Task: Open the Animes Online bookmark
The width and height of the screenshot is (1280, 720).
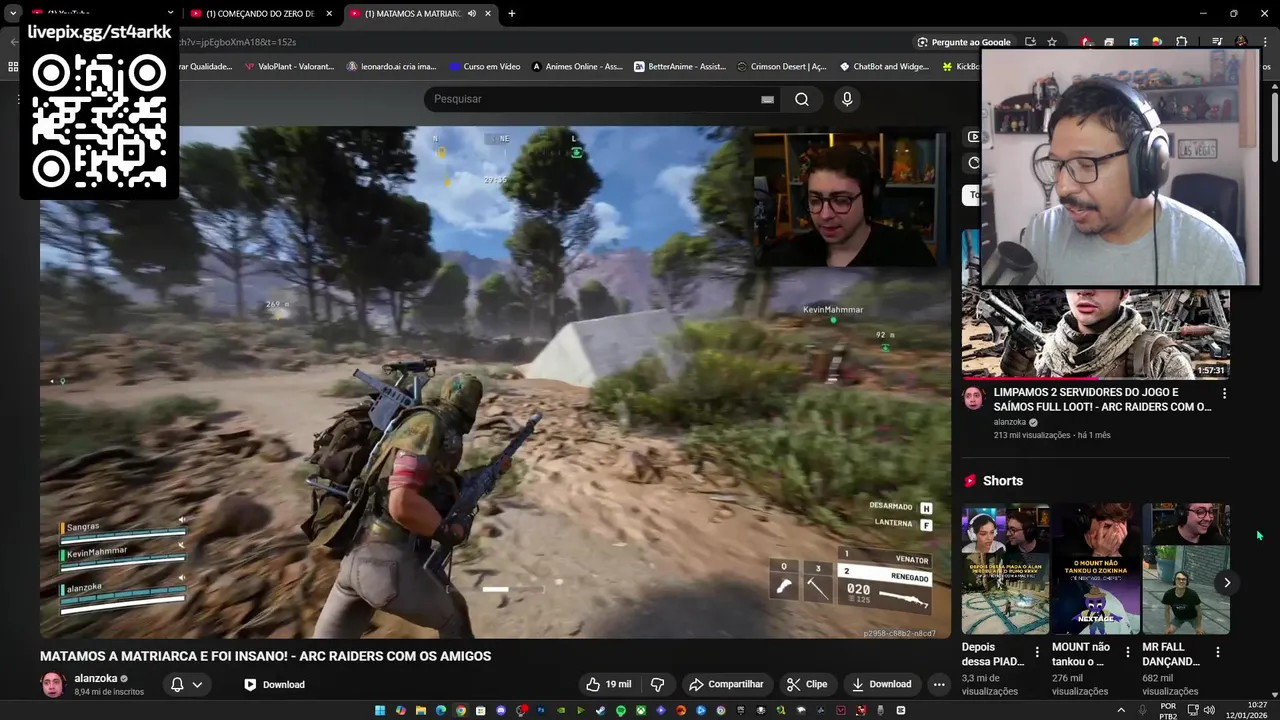Action: 577,67
